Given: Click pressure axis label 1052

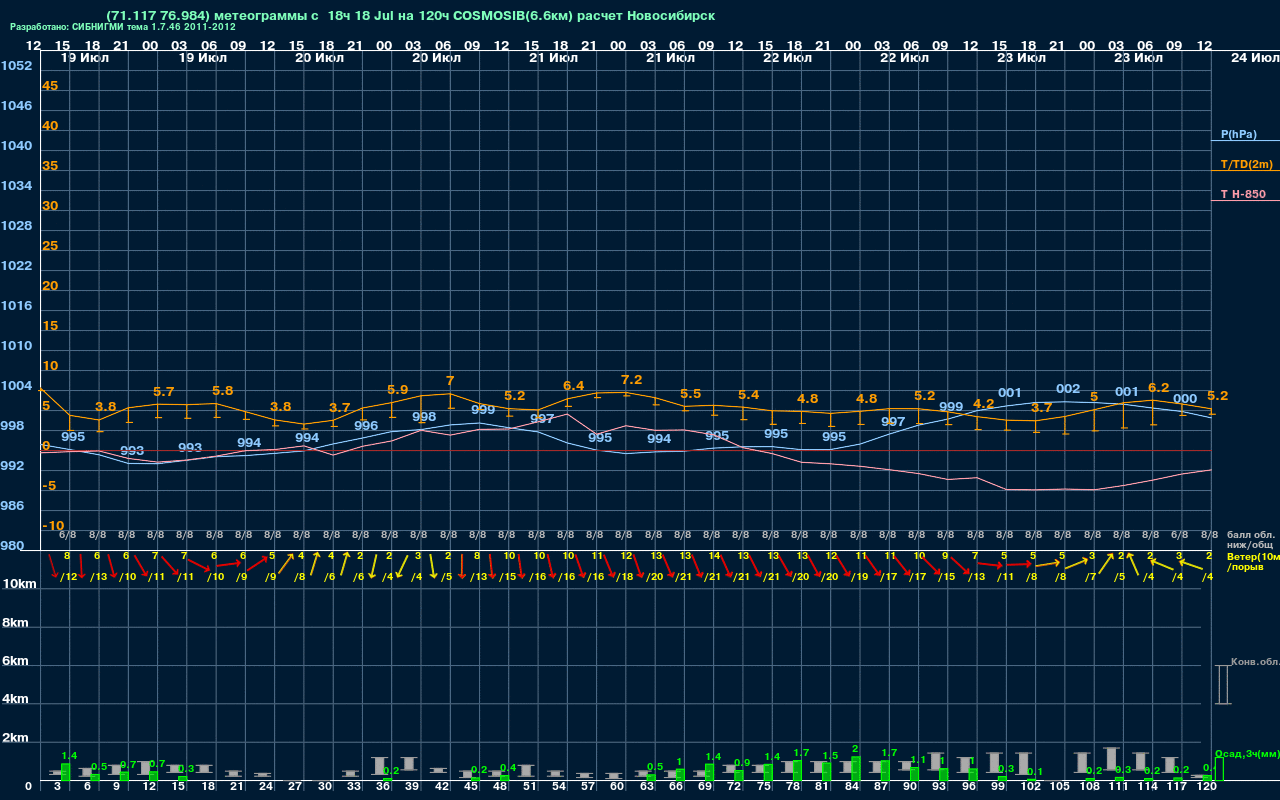Looking at the screenshot, I should pyautogui.click(x=16, y=66).
